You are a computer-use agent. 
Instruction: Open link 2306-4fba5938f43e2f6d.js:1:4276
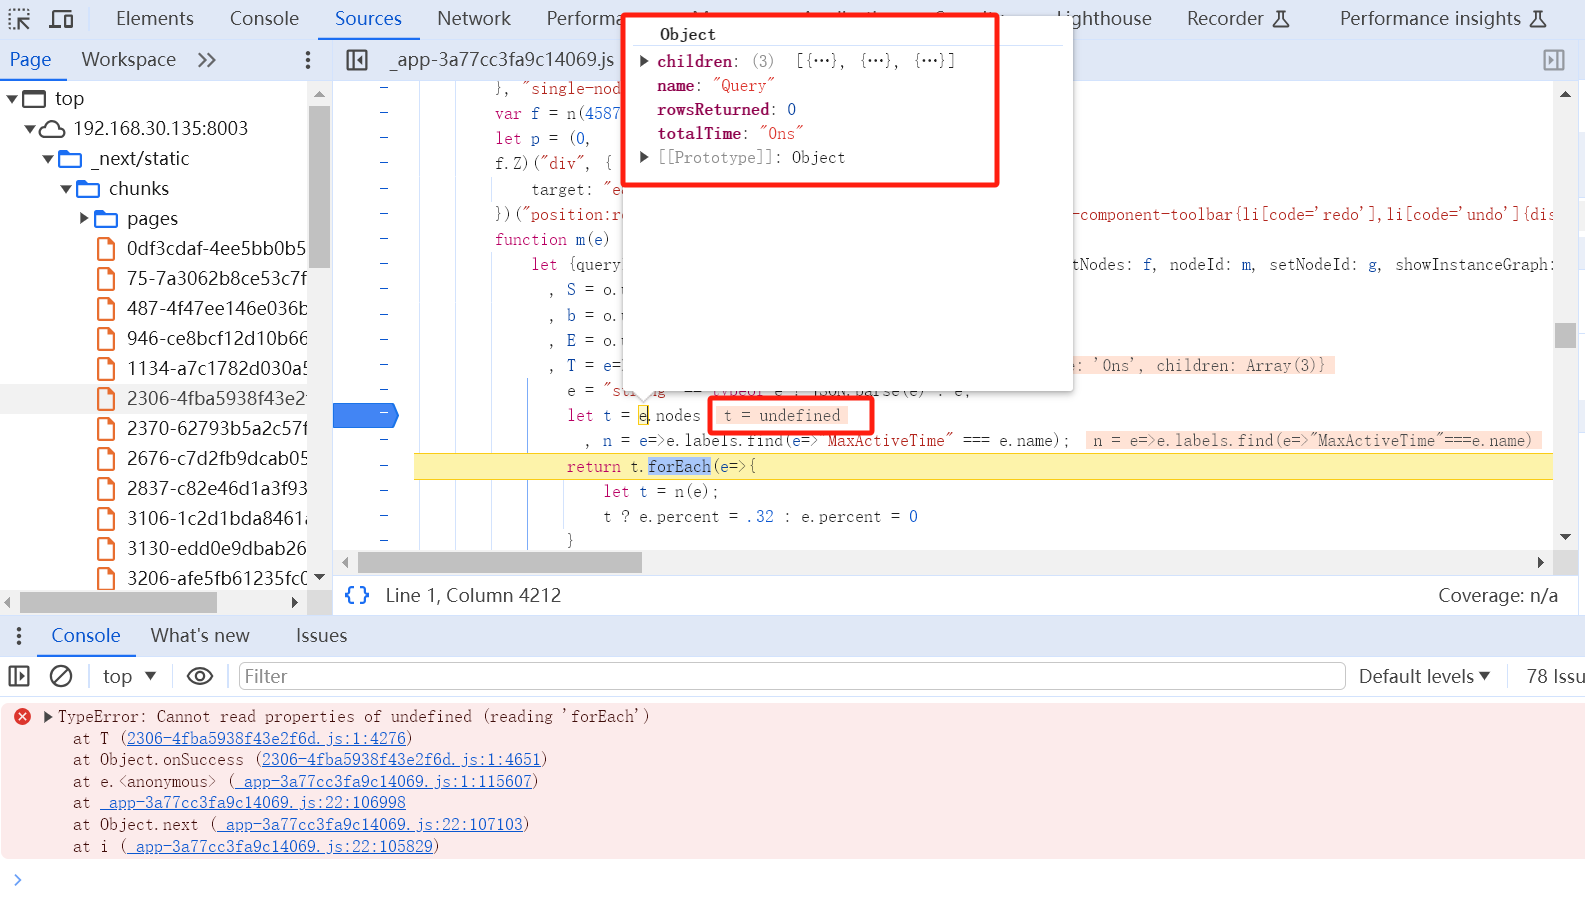[x=266, y=739]
